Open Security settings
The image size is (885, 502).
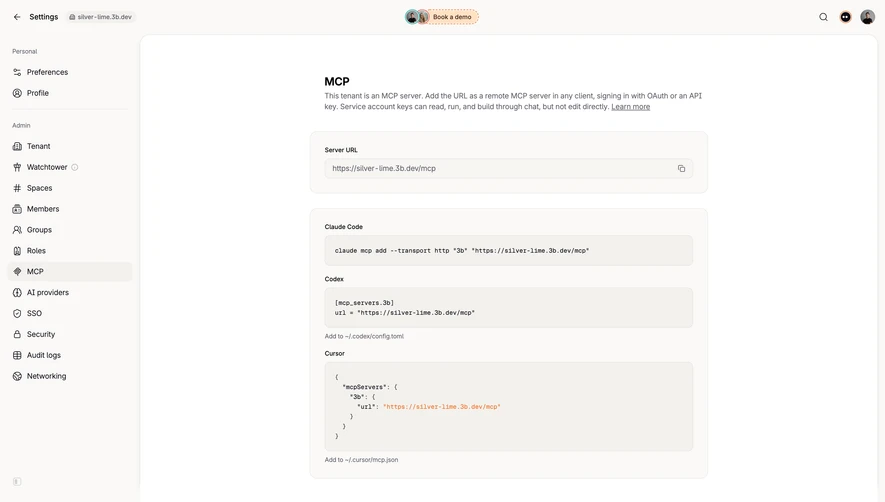(x=70, y=334)
